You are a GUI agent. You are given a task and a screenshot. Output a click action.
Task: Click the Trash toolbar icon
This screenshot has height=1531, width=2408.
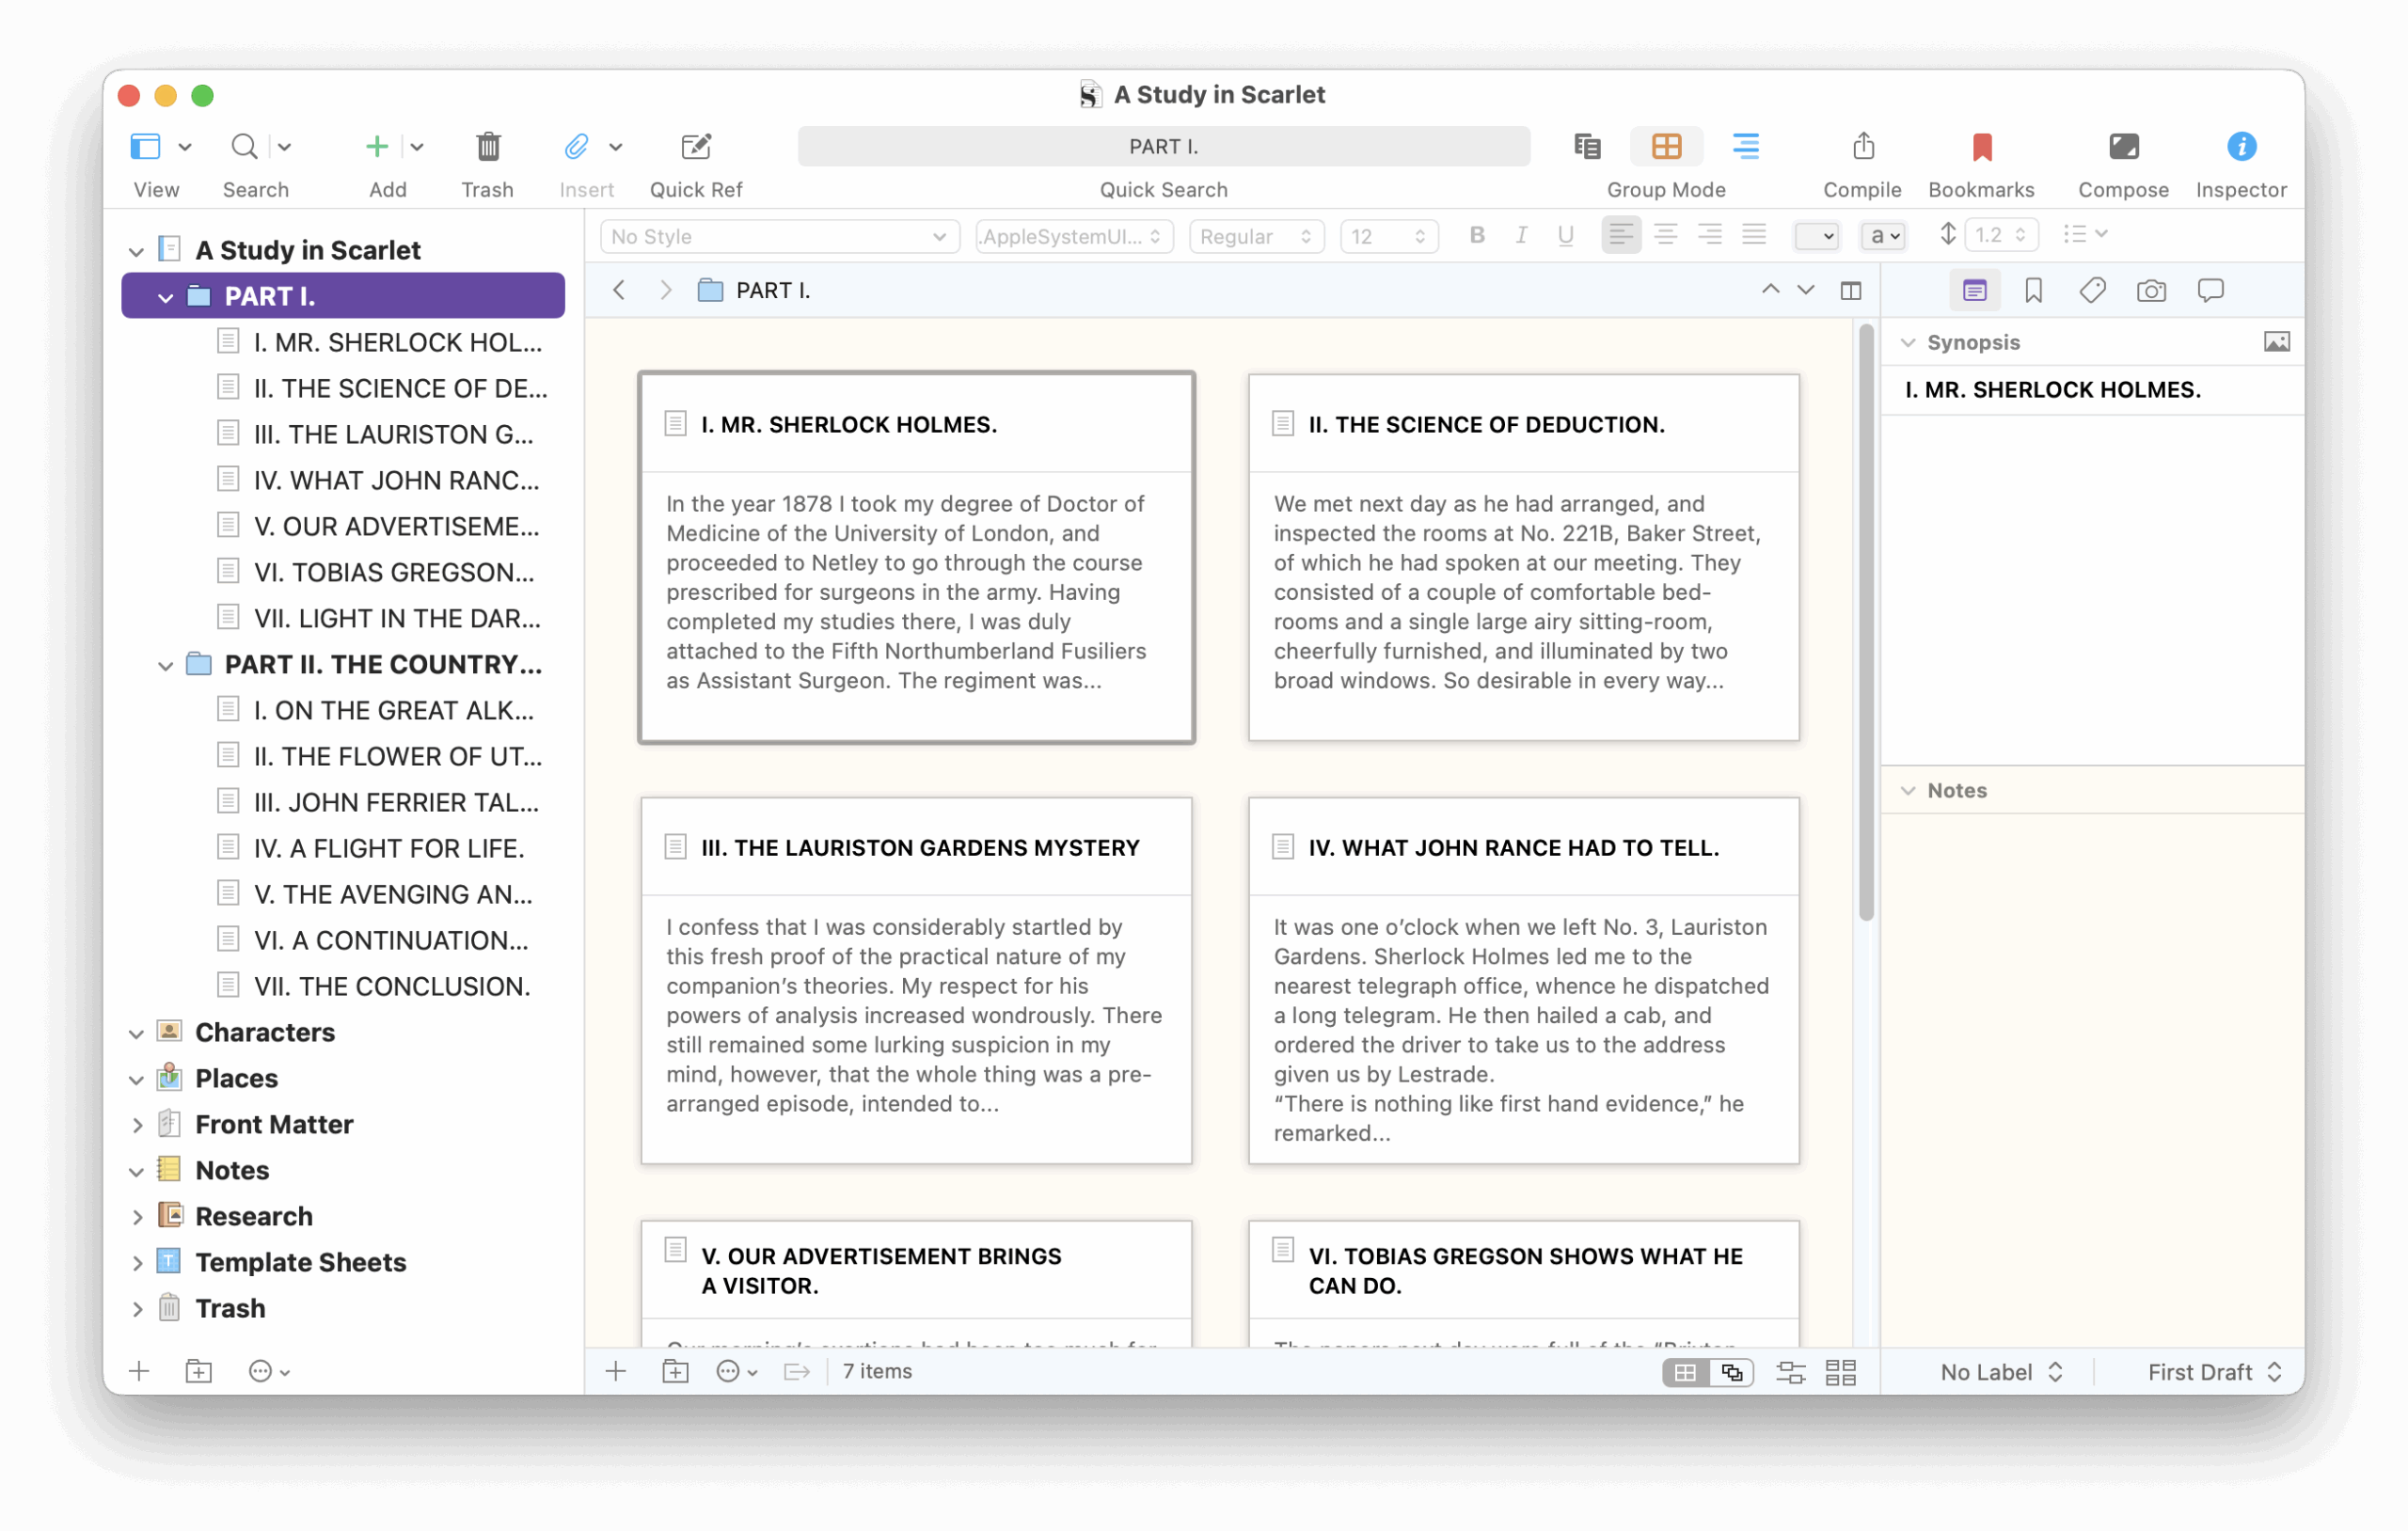pos(488,147)
